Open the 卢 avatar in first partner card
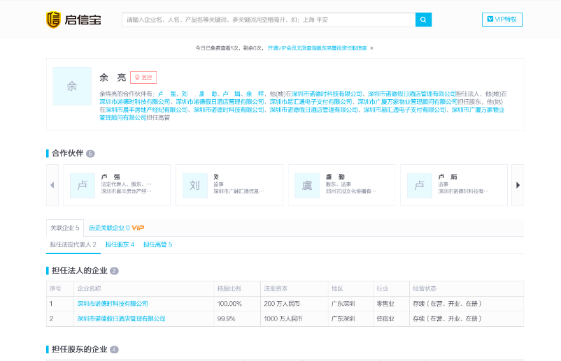The image size is (561, 361). pos(83,185)
